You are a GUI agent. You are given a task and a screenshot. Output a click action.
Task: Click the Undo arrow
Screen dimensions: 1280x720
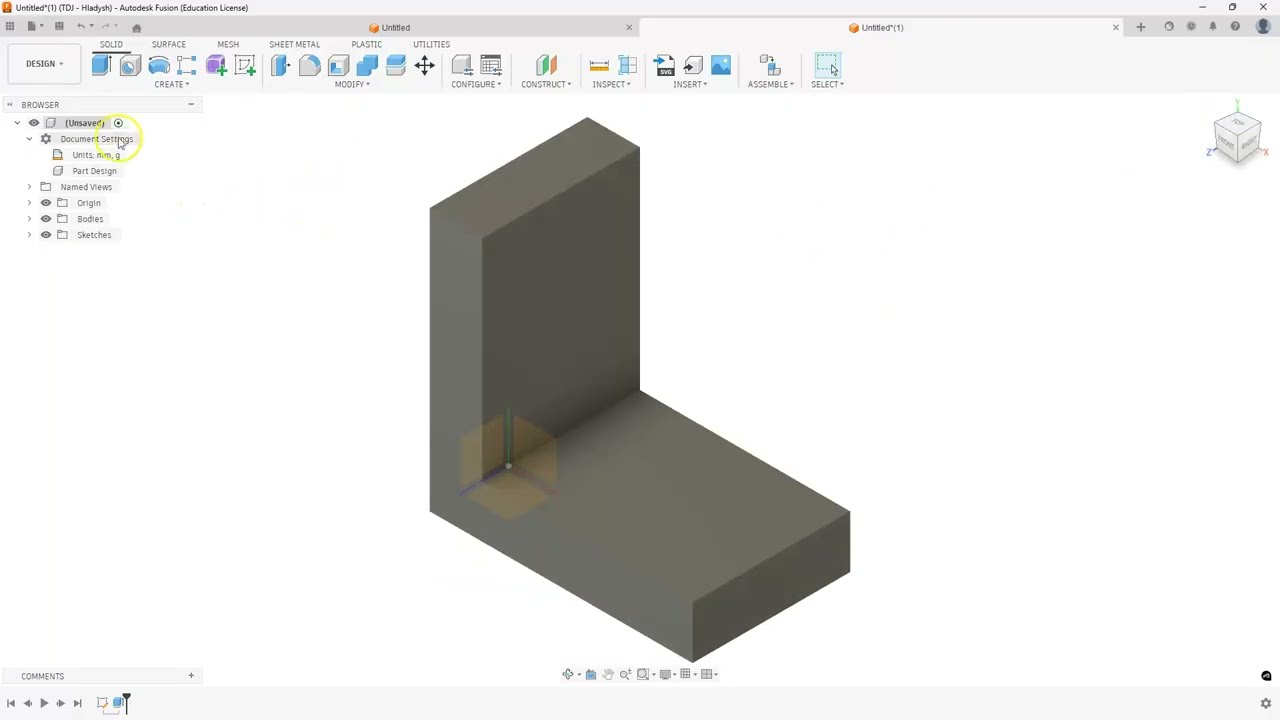82,27
